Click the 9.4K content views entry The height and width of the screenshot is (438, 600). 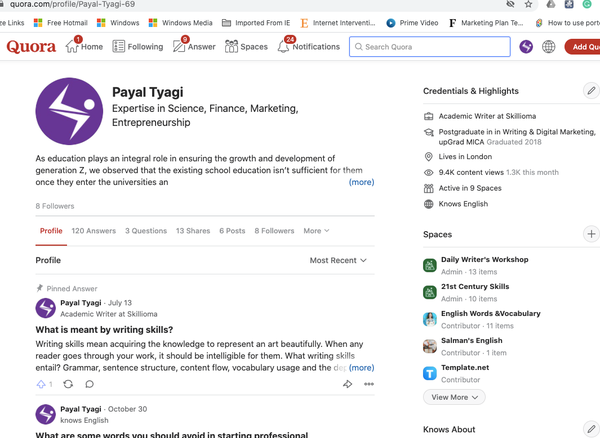[x=499, y=172]
